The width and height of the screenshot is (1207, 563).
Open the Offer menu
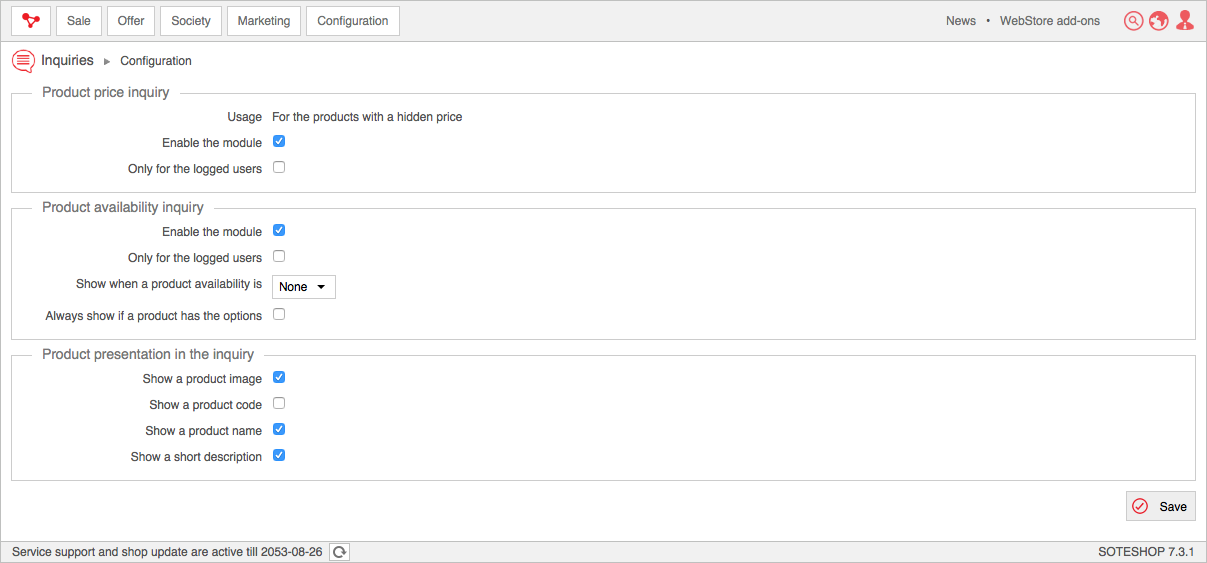tap(131, 21)
